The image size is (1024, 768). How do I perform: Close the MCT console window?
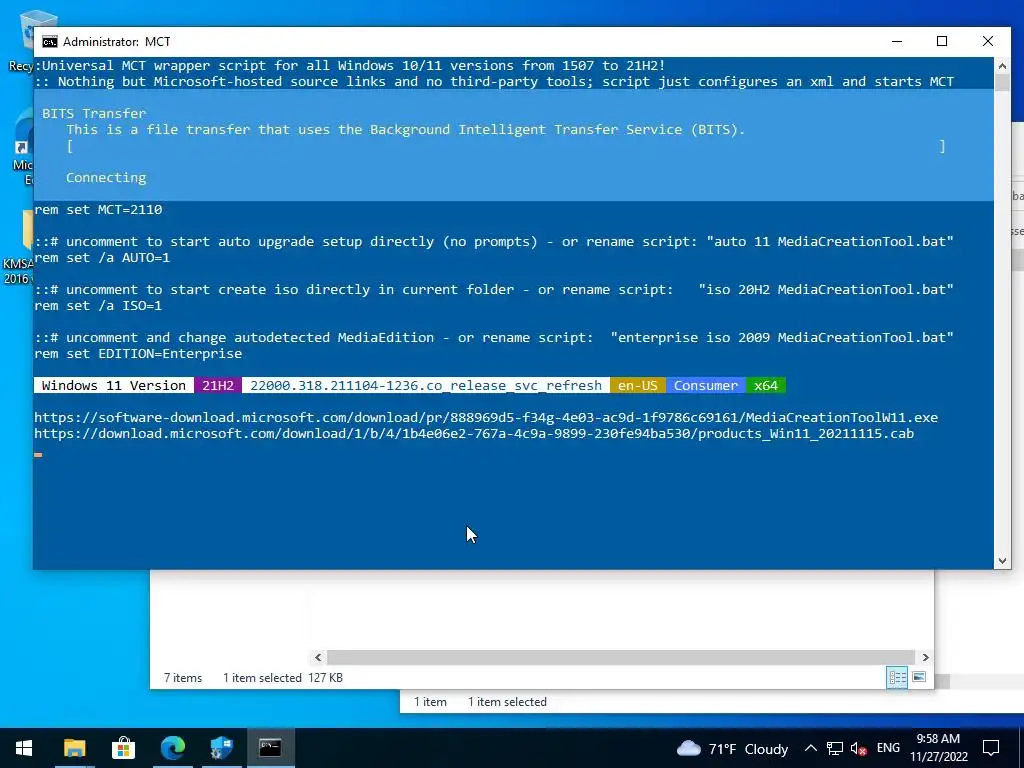coord(987,41)
